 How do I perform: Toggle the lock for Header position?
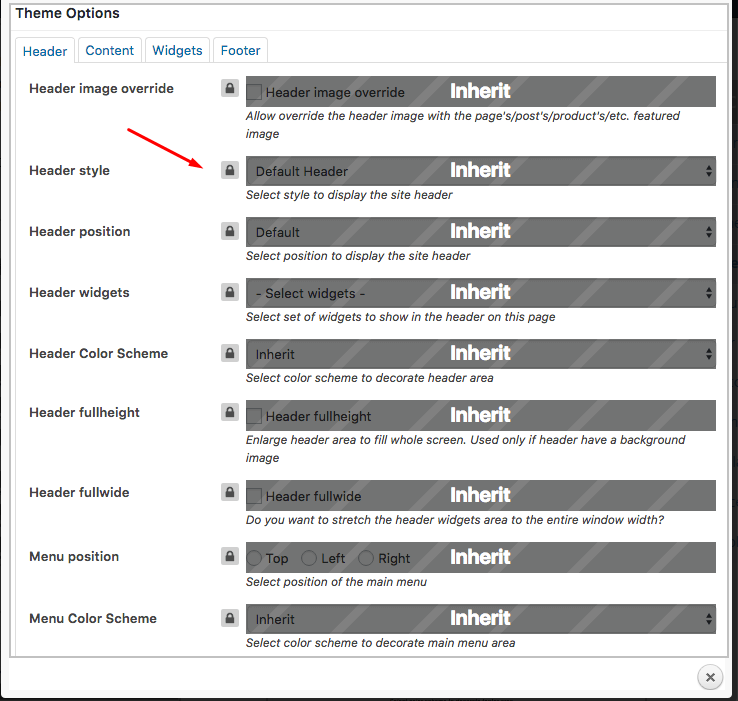pos(230,231)
